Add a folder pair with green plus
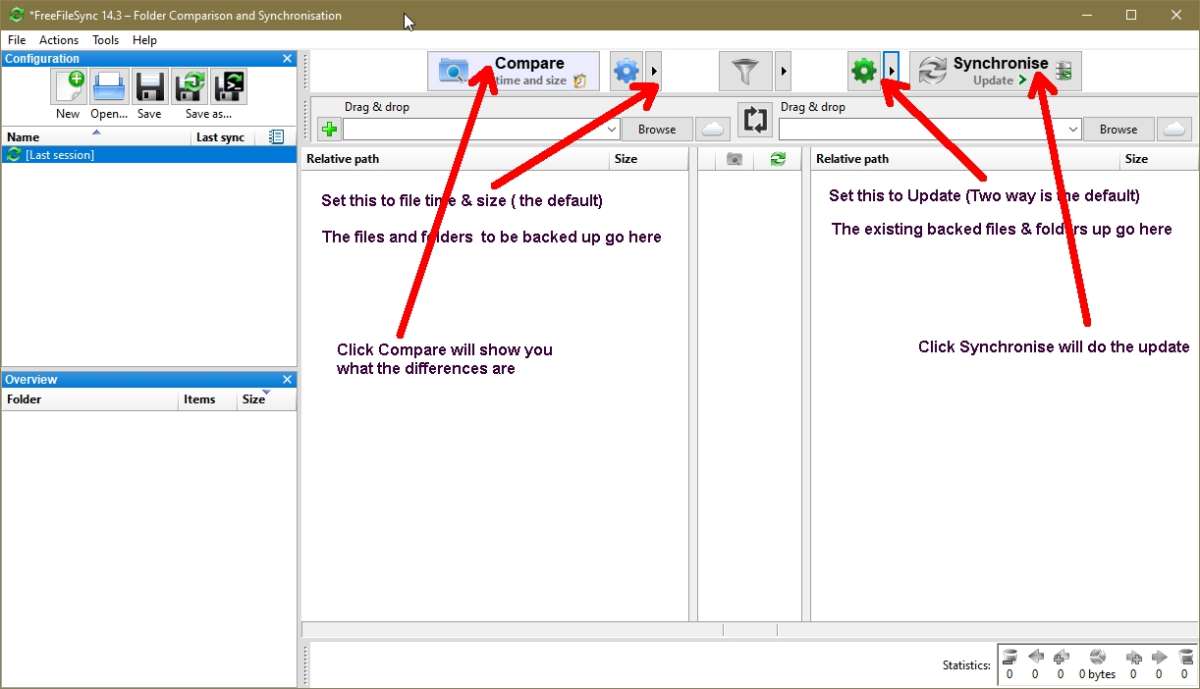The image size is (1200, 689). tap(328, 129)
